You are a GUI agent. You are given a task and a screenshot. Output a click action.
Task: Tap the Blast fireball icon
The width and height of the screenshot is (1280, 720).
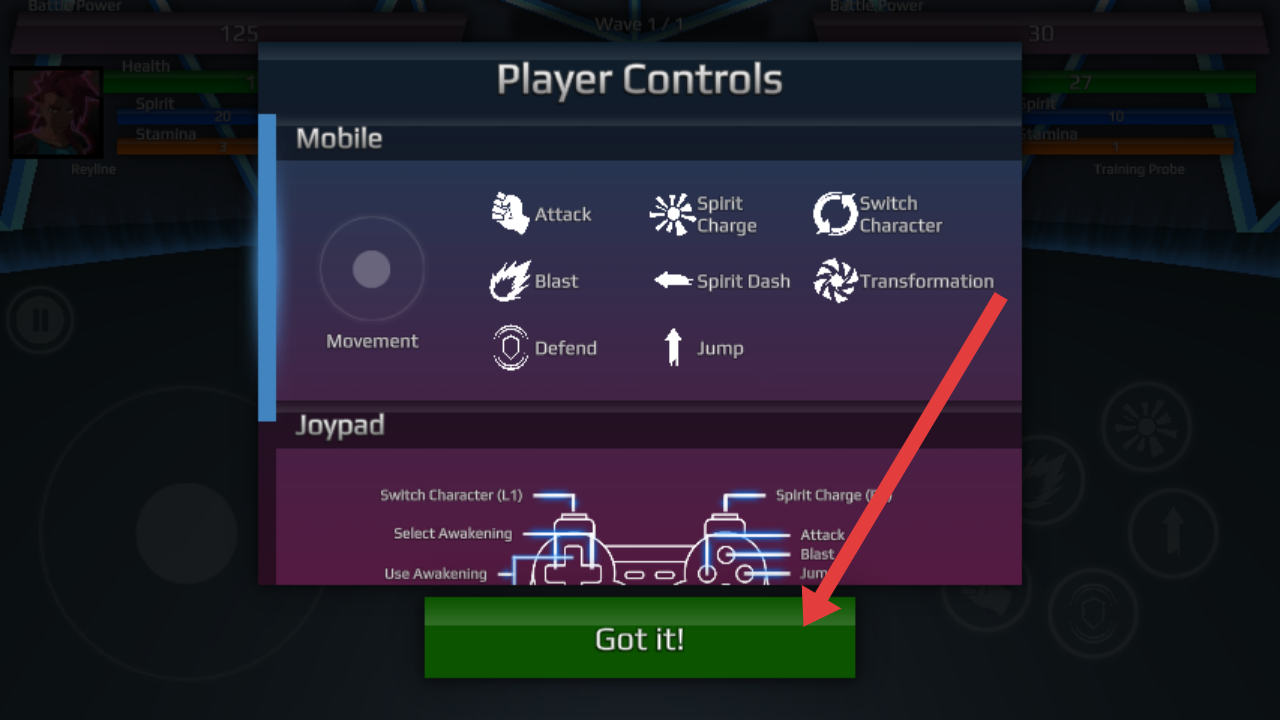coord(510,281)
